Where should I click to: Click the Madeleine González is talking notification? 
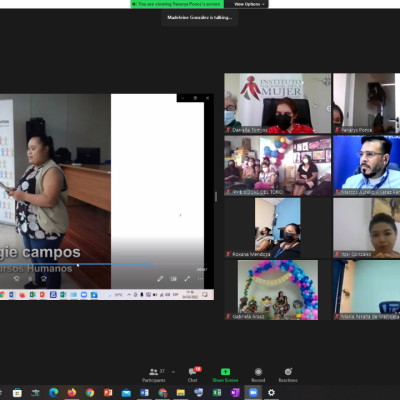(x=200, y=17)
